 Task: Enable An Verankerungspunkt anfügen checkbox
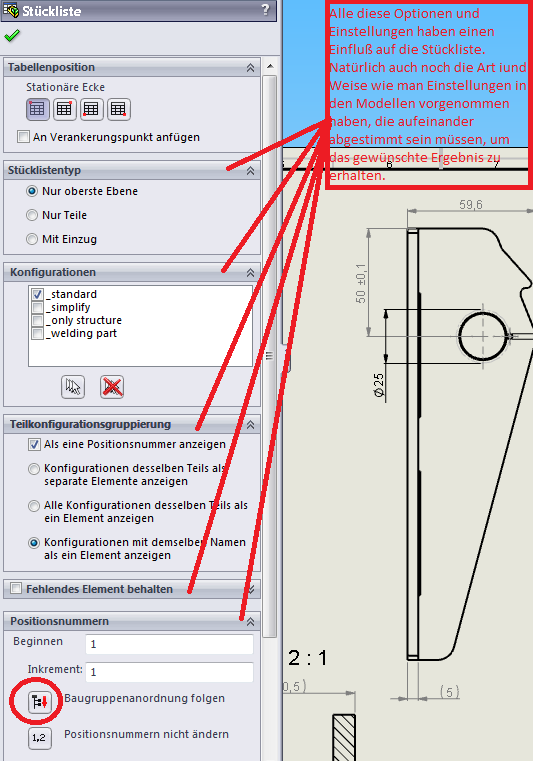pyautogui.click(x=23, y=137)
